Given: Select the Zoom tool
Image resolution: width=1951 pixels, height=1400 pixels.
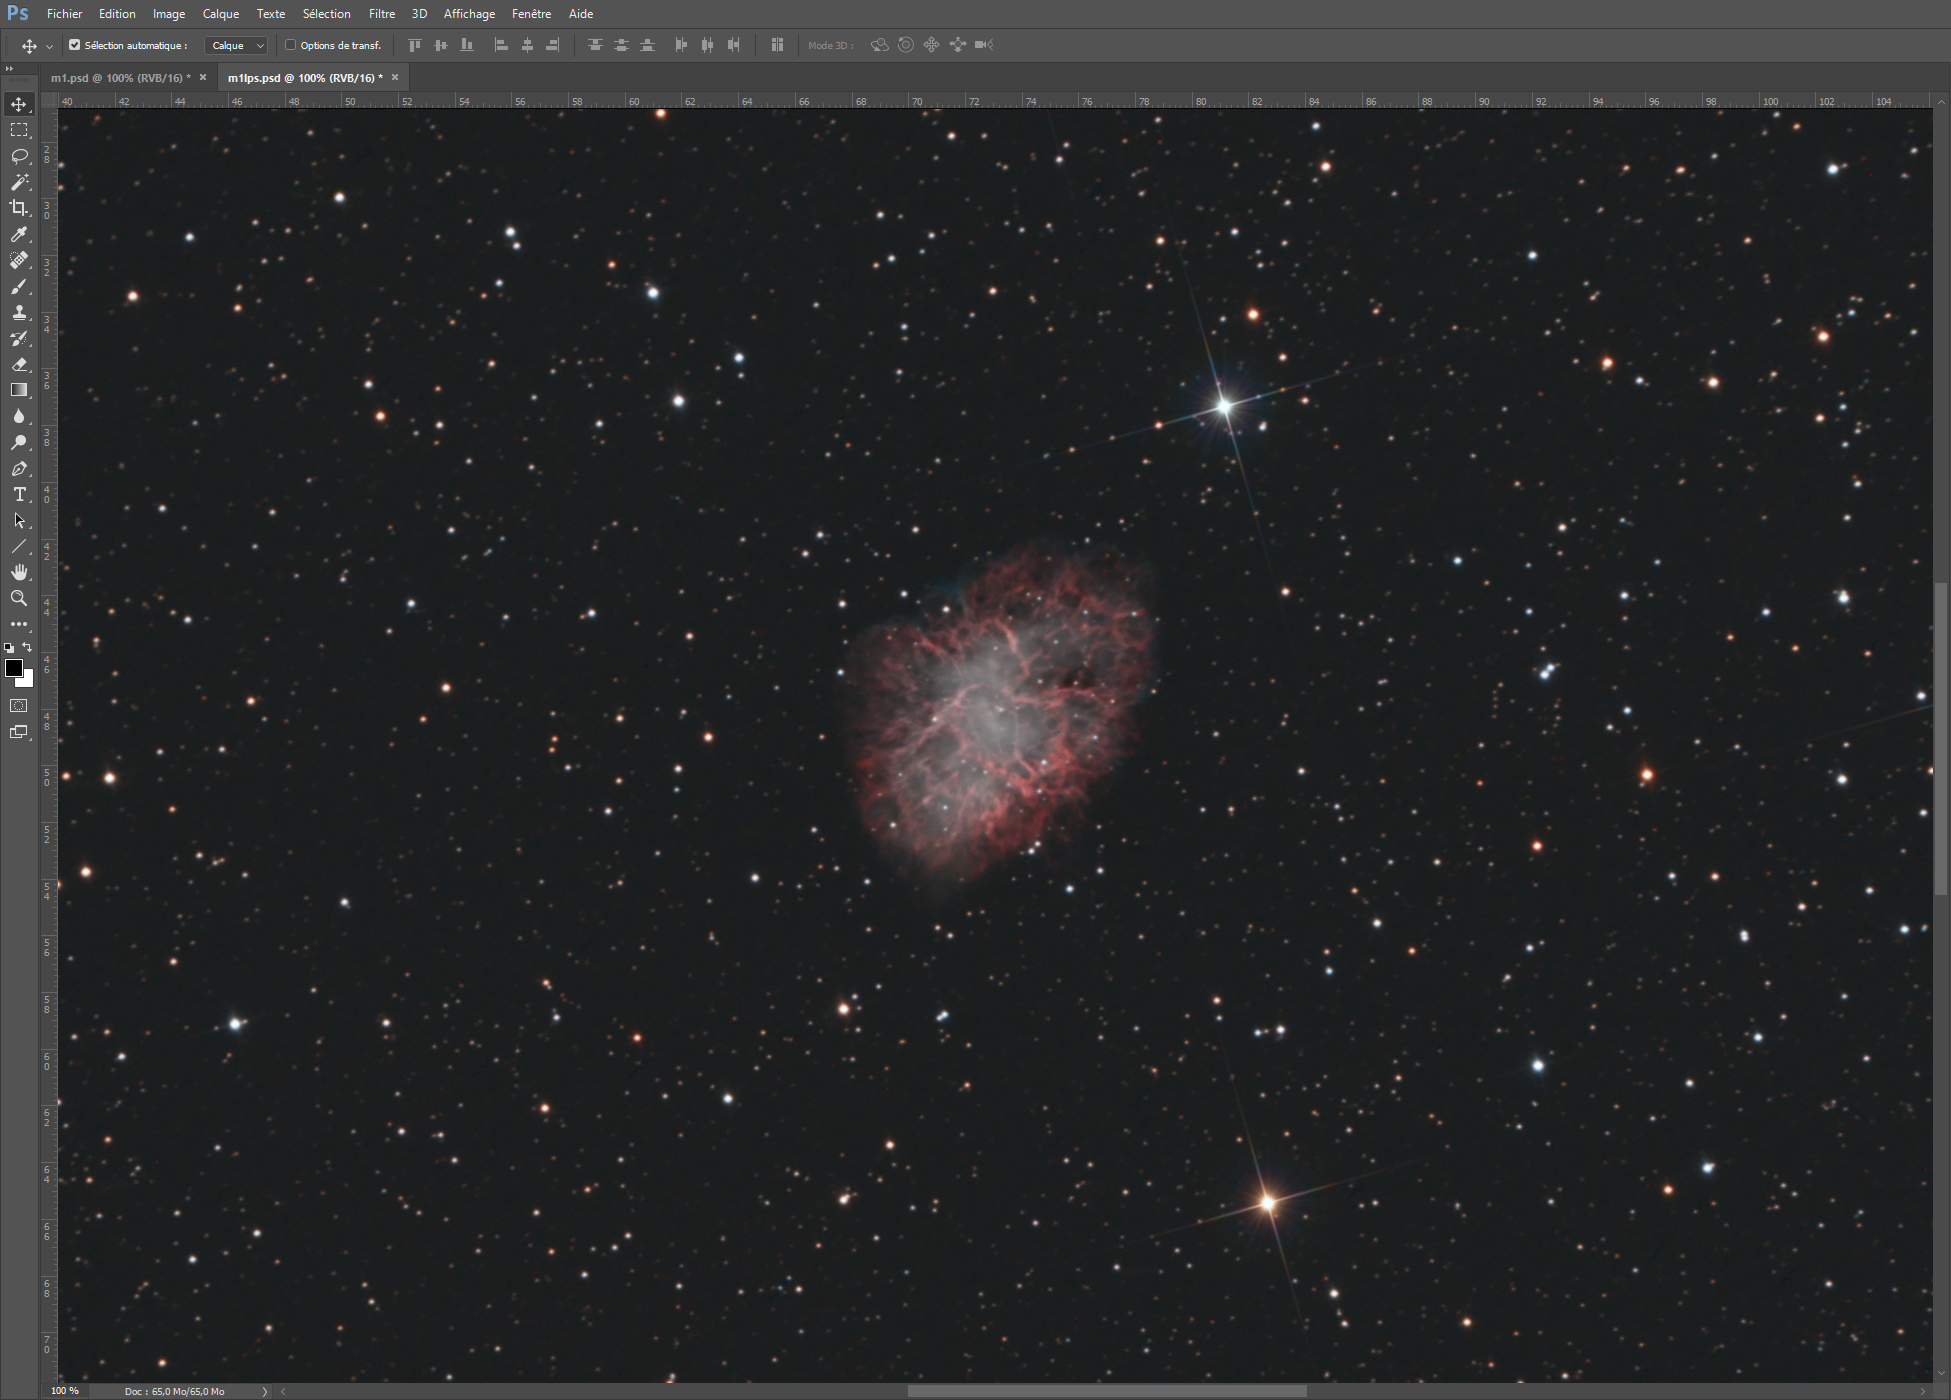Looking at the screenshot, I should click(x=19, y=598).
